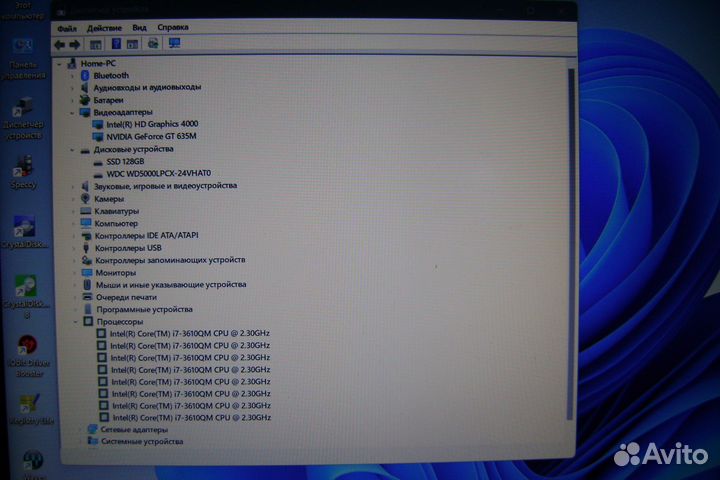The width and height of the screenshot is (720, 480).
Task: Open the Действие menu
Action: tap(104, 28)
